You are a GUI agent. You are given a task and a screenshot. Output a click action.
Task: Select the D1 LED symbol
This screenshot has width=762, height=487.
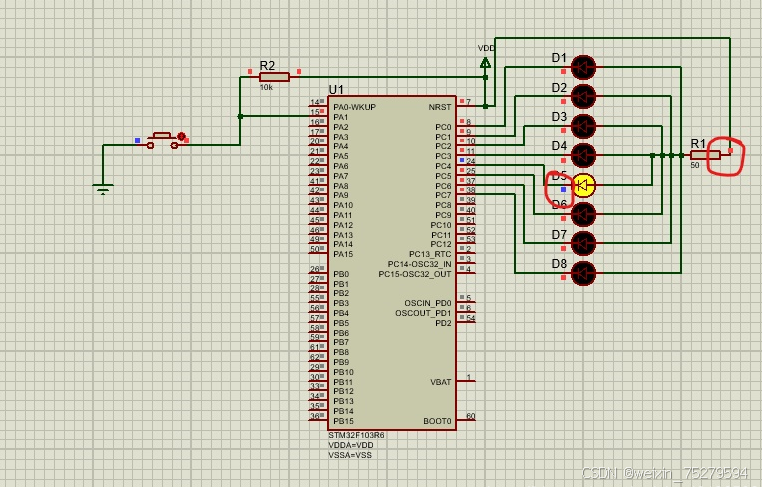583,68
